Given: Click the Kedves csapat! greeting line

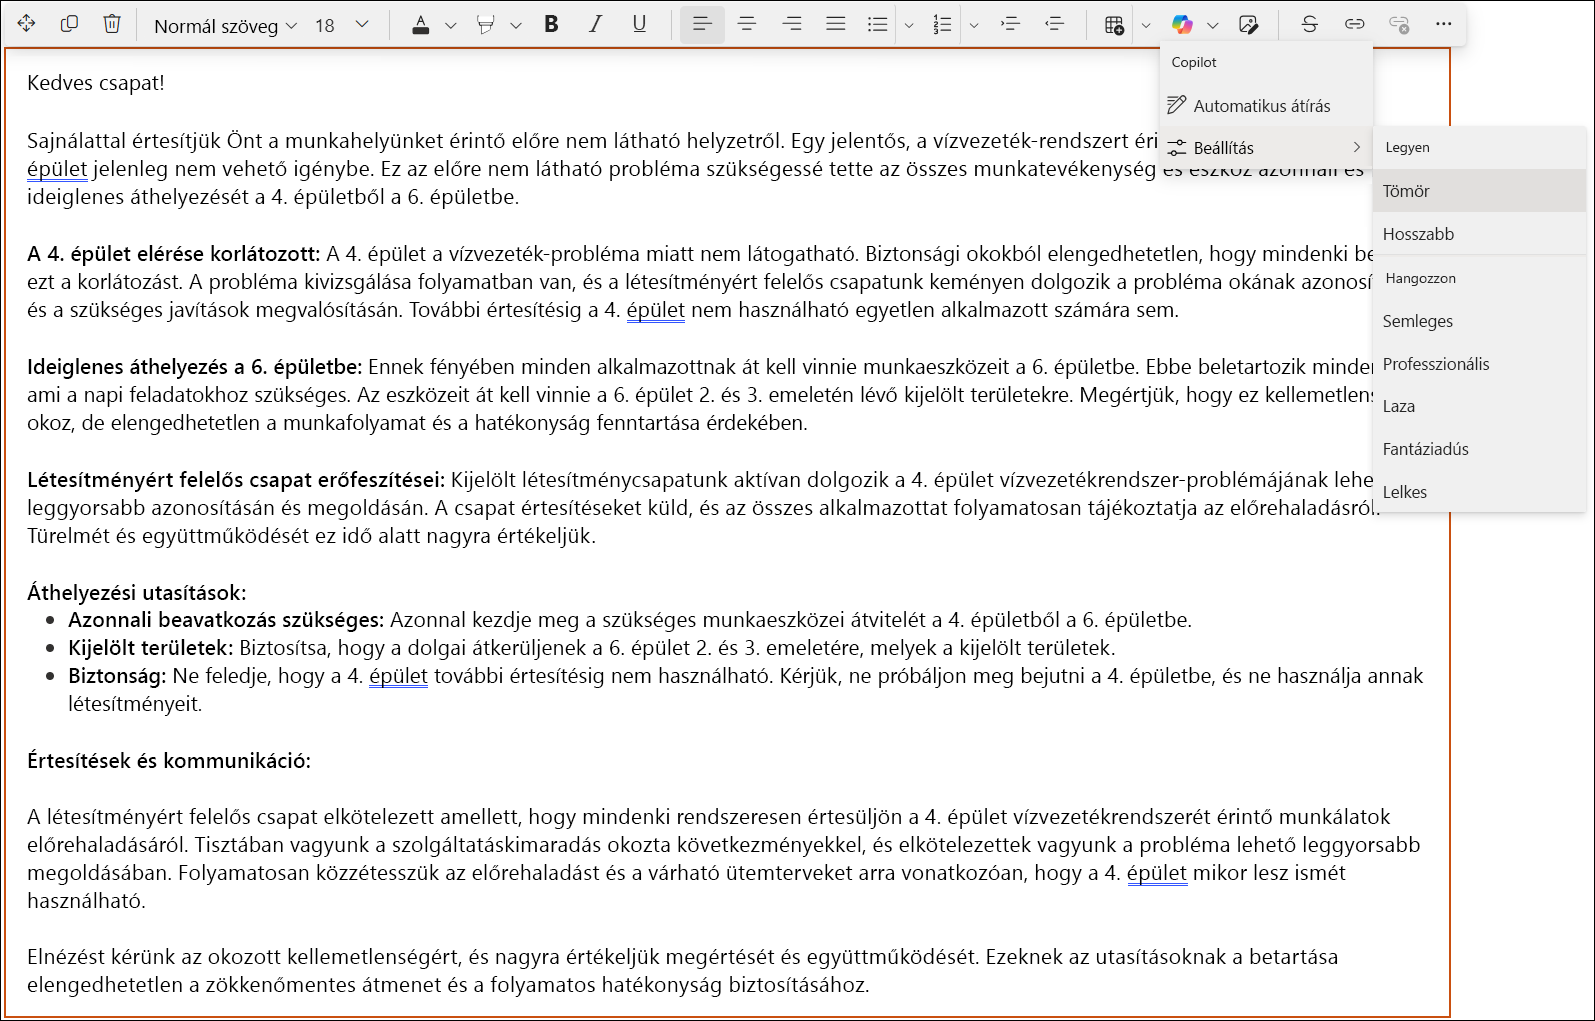Looking at the screenshot, I should (96, 83).
